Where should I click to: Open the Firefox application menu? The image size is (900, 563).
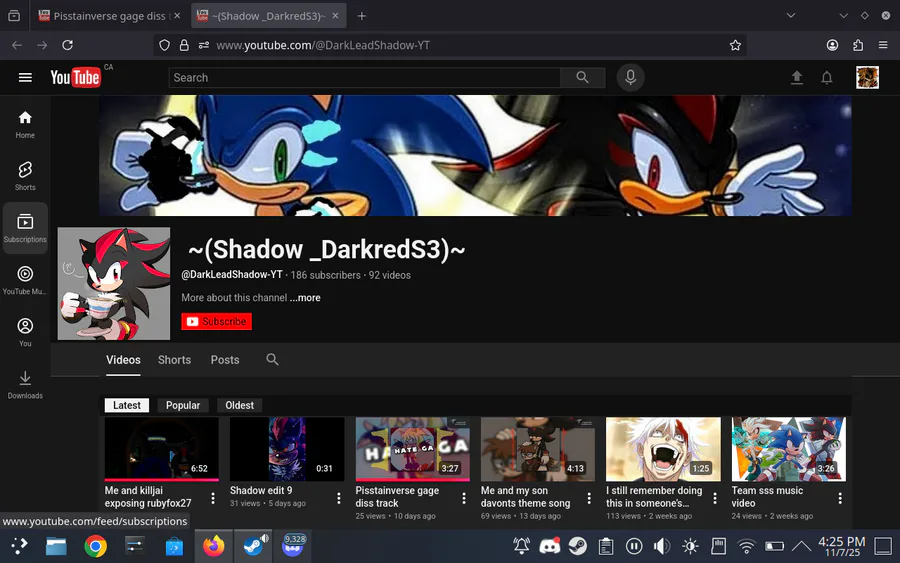(x=883, y=45)
